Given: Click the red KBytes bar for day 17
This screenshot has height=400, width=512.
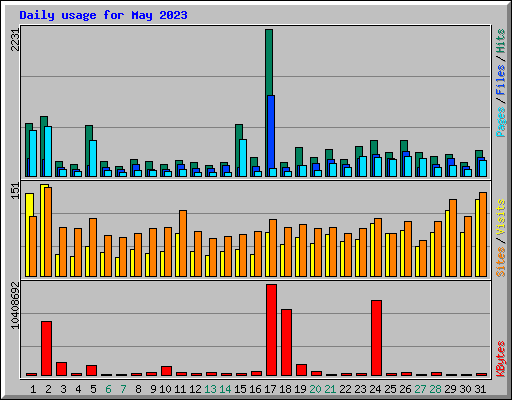Looking at the screenshot, I should click(x=271, y=330).
